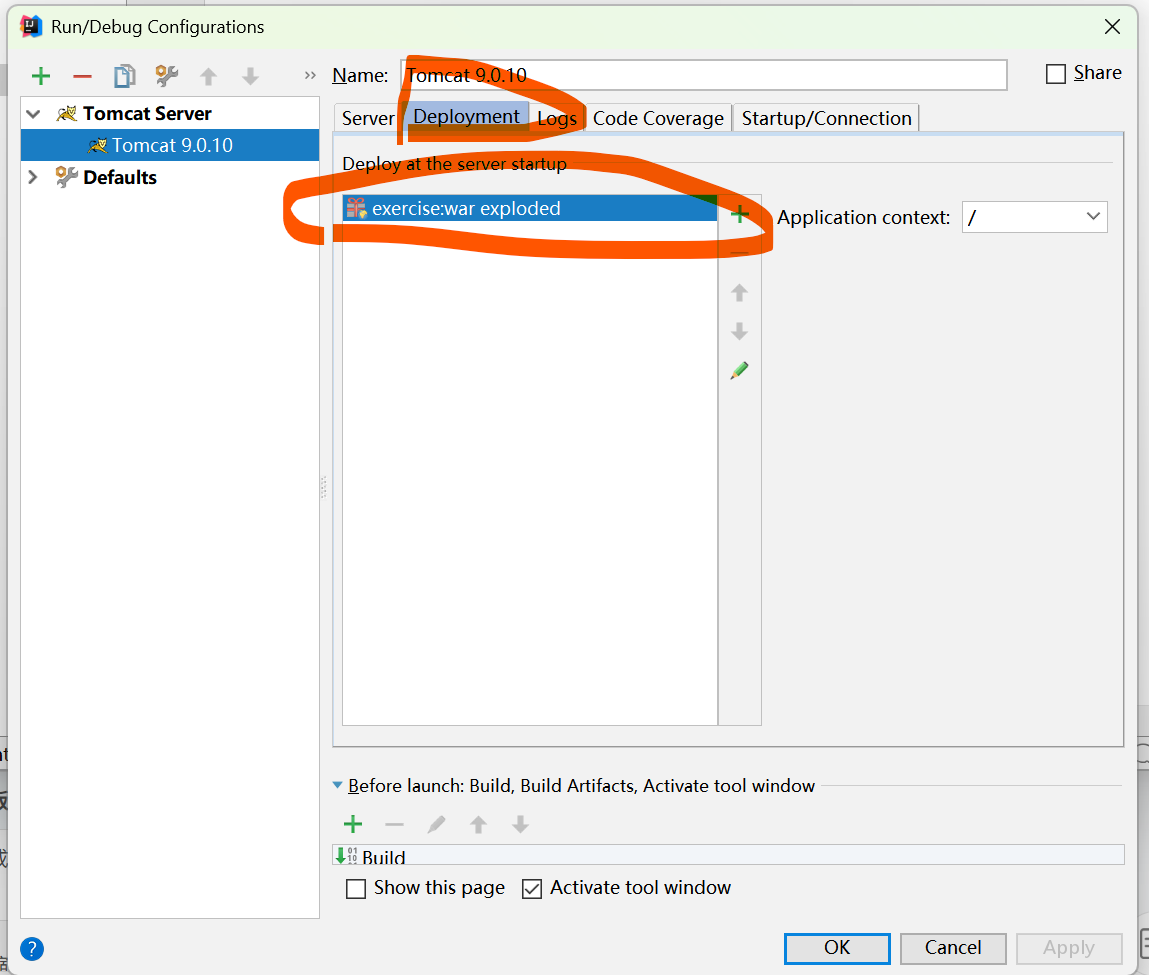Move before launch task up
1149x975 pixels.
click(x=479, y=825)
